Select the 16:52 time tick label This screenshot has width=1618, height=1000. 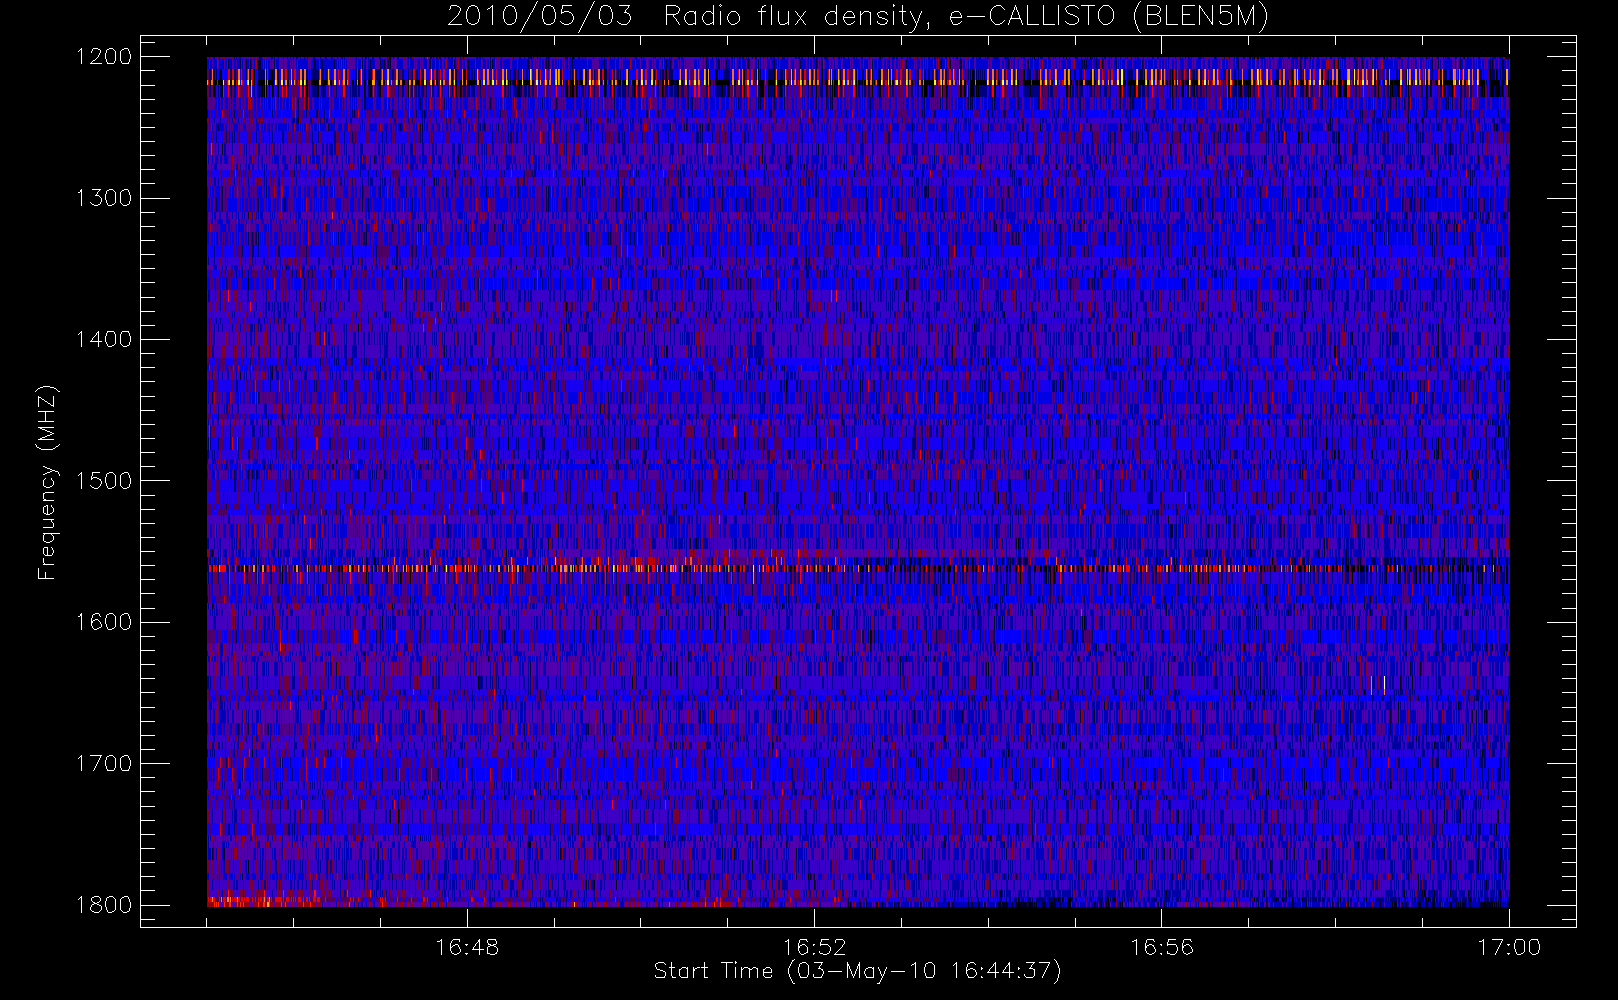pyautogui.click(x=814, y=947)
